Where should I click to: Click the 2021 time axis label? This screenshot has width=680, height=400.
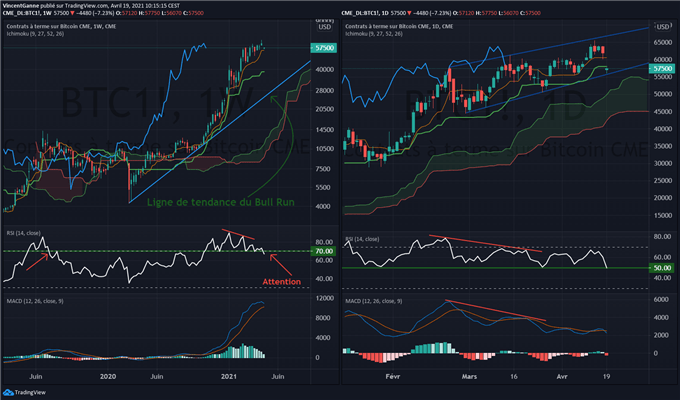tap(229, 376)
